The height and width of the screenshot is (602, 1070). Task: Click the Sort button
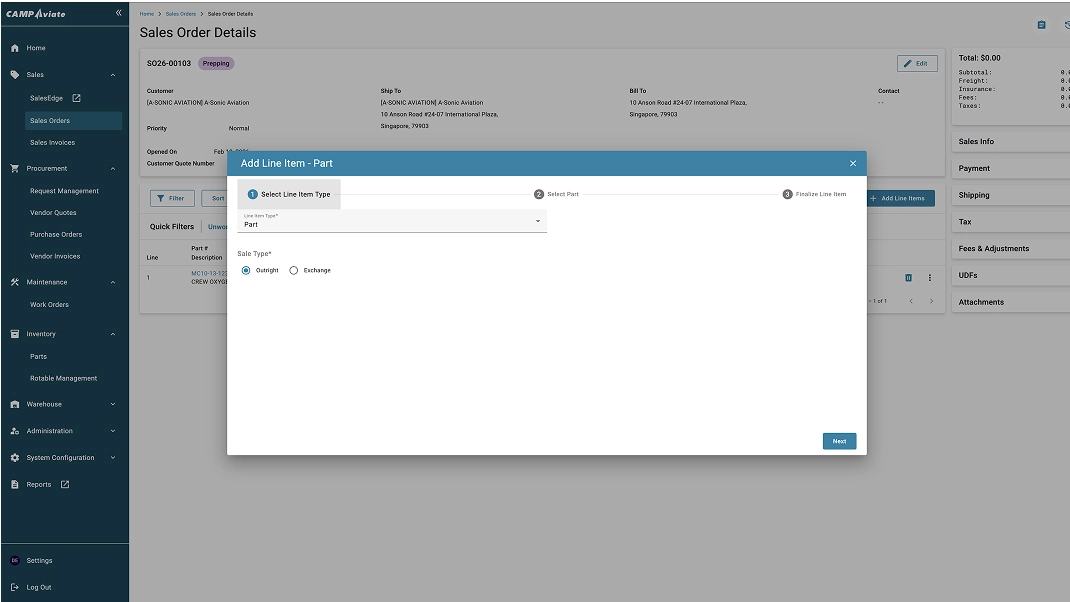point(215,199)
